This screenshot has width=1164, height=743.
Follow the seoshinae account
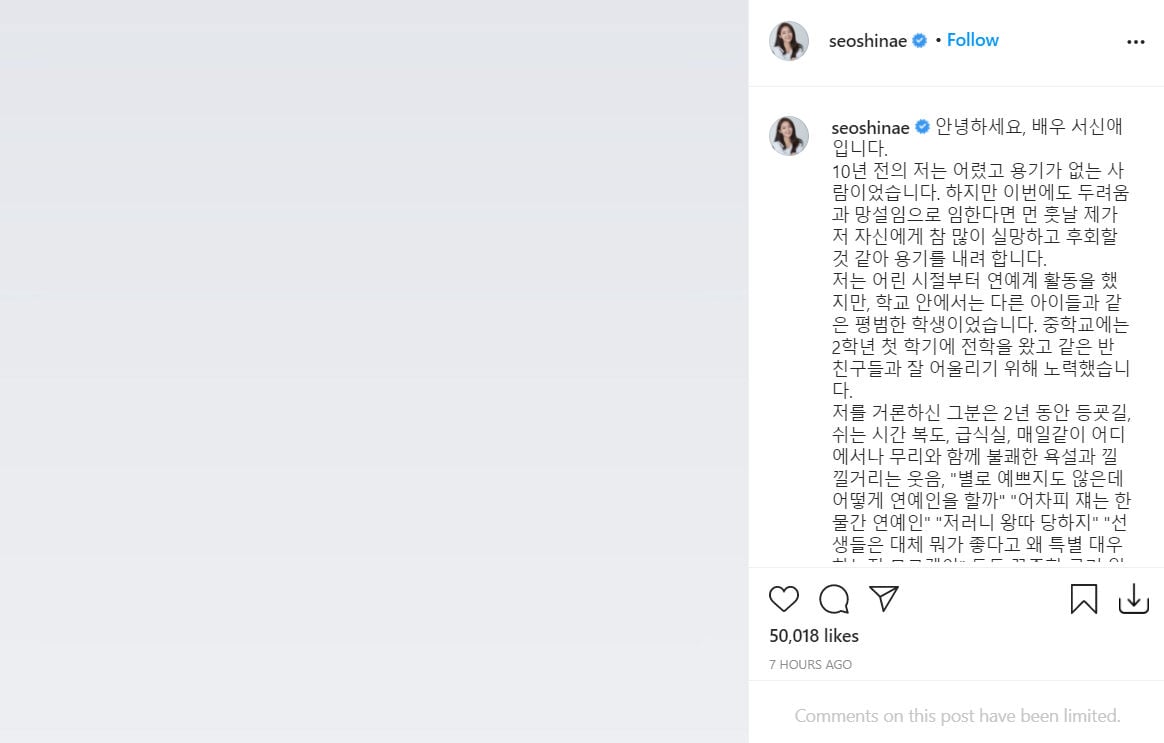click(972, 40)
